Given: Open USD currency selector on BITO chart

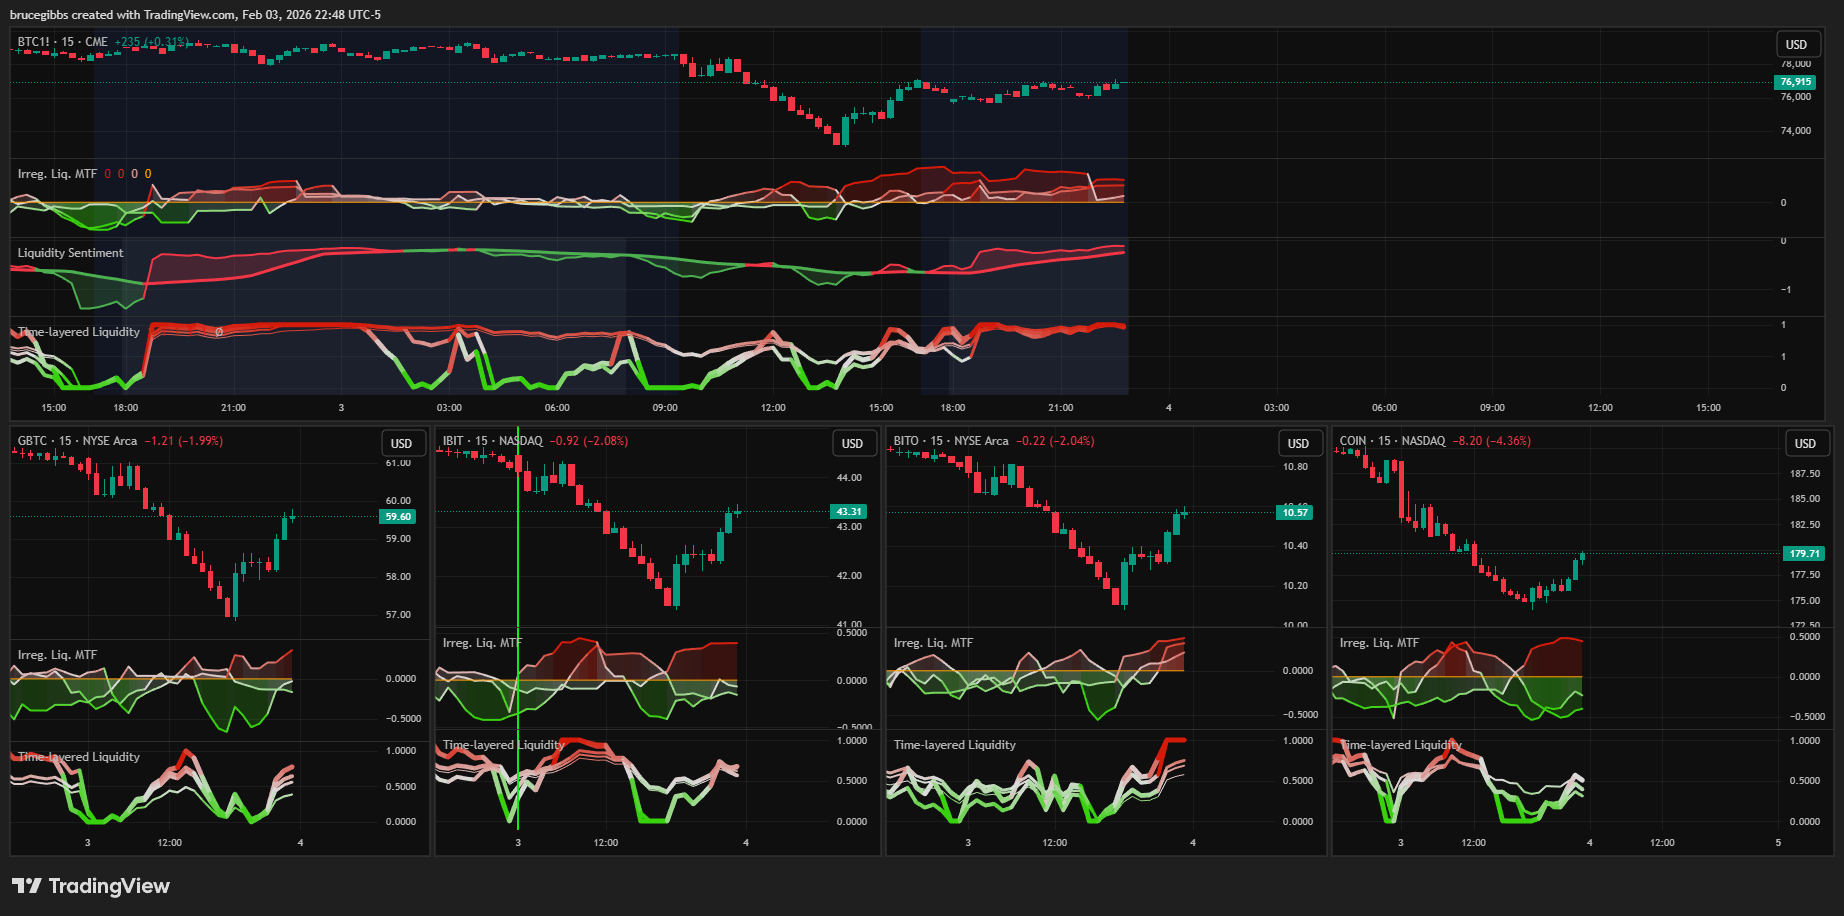Looking at the screenshot, I should click(1298, 444).
